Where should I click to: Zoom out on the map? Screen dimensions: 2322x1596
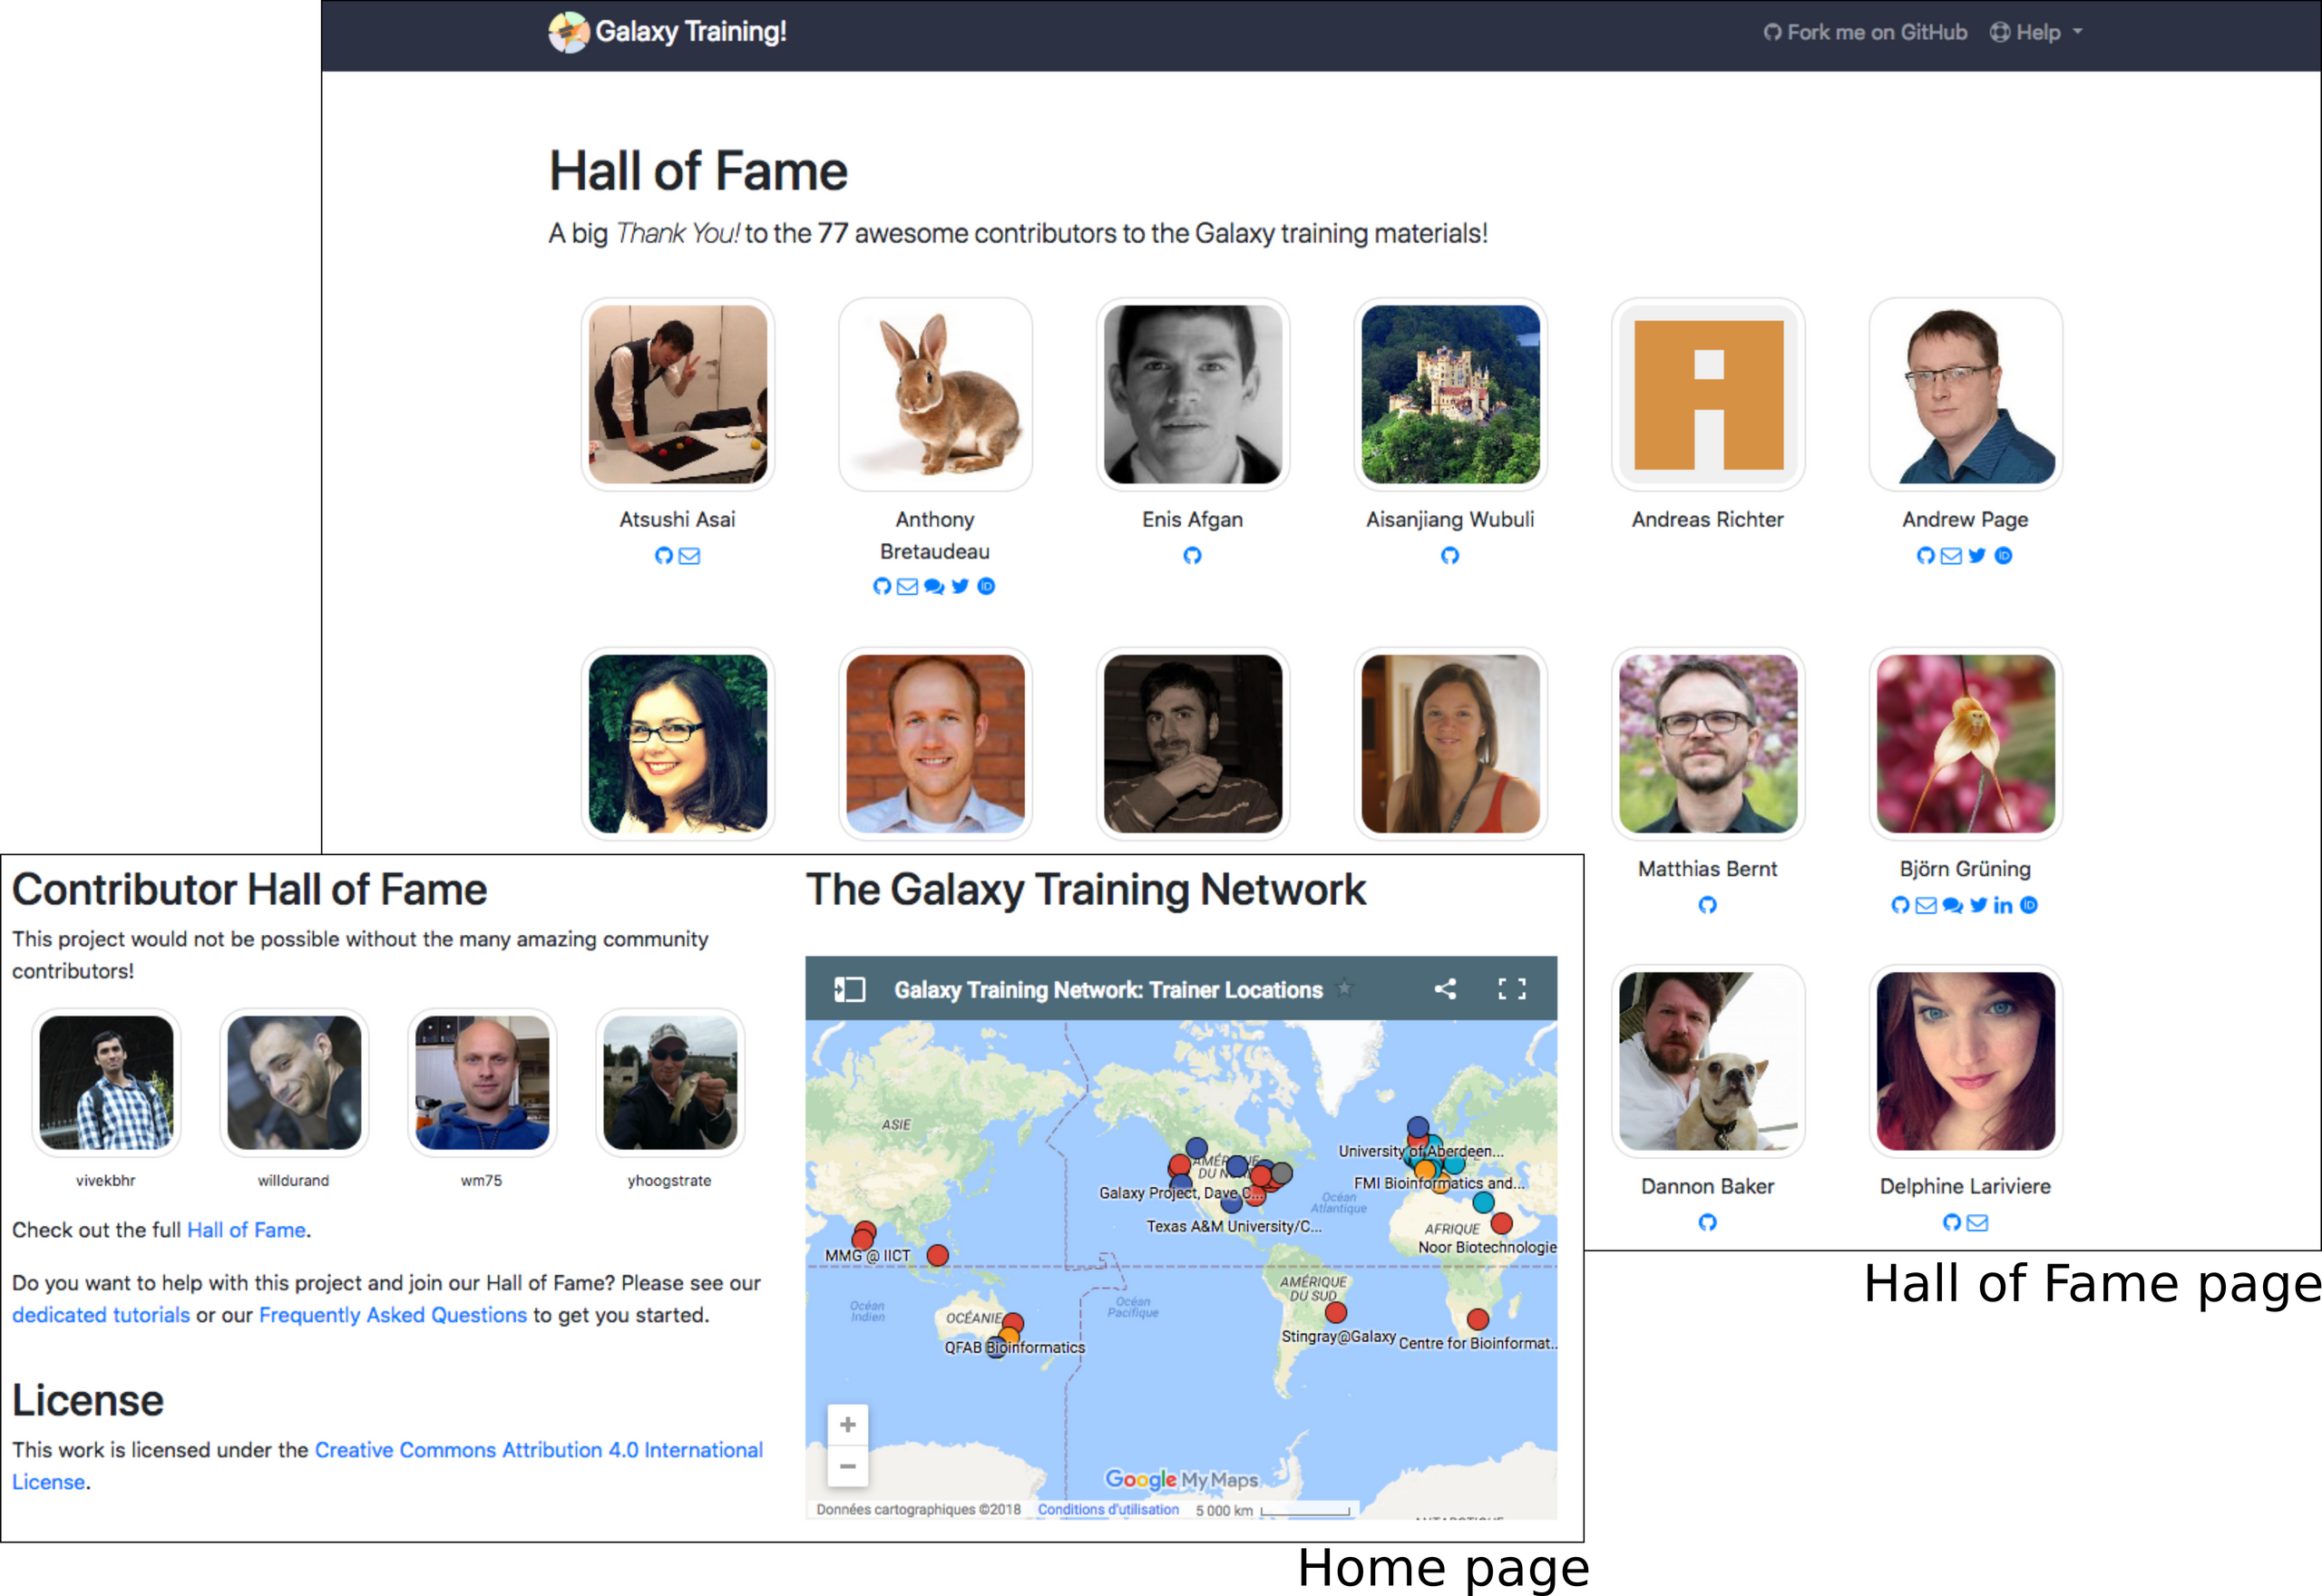coord(848,1466)
